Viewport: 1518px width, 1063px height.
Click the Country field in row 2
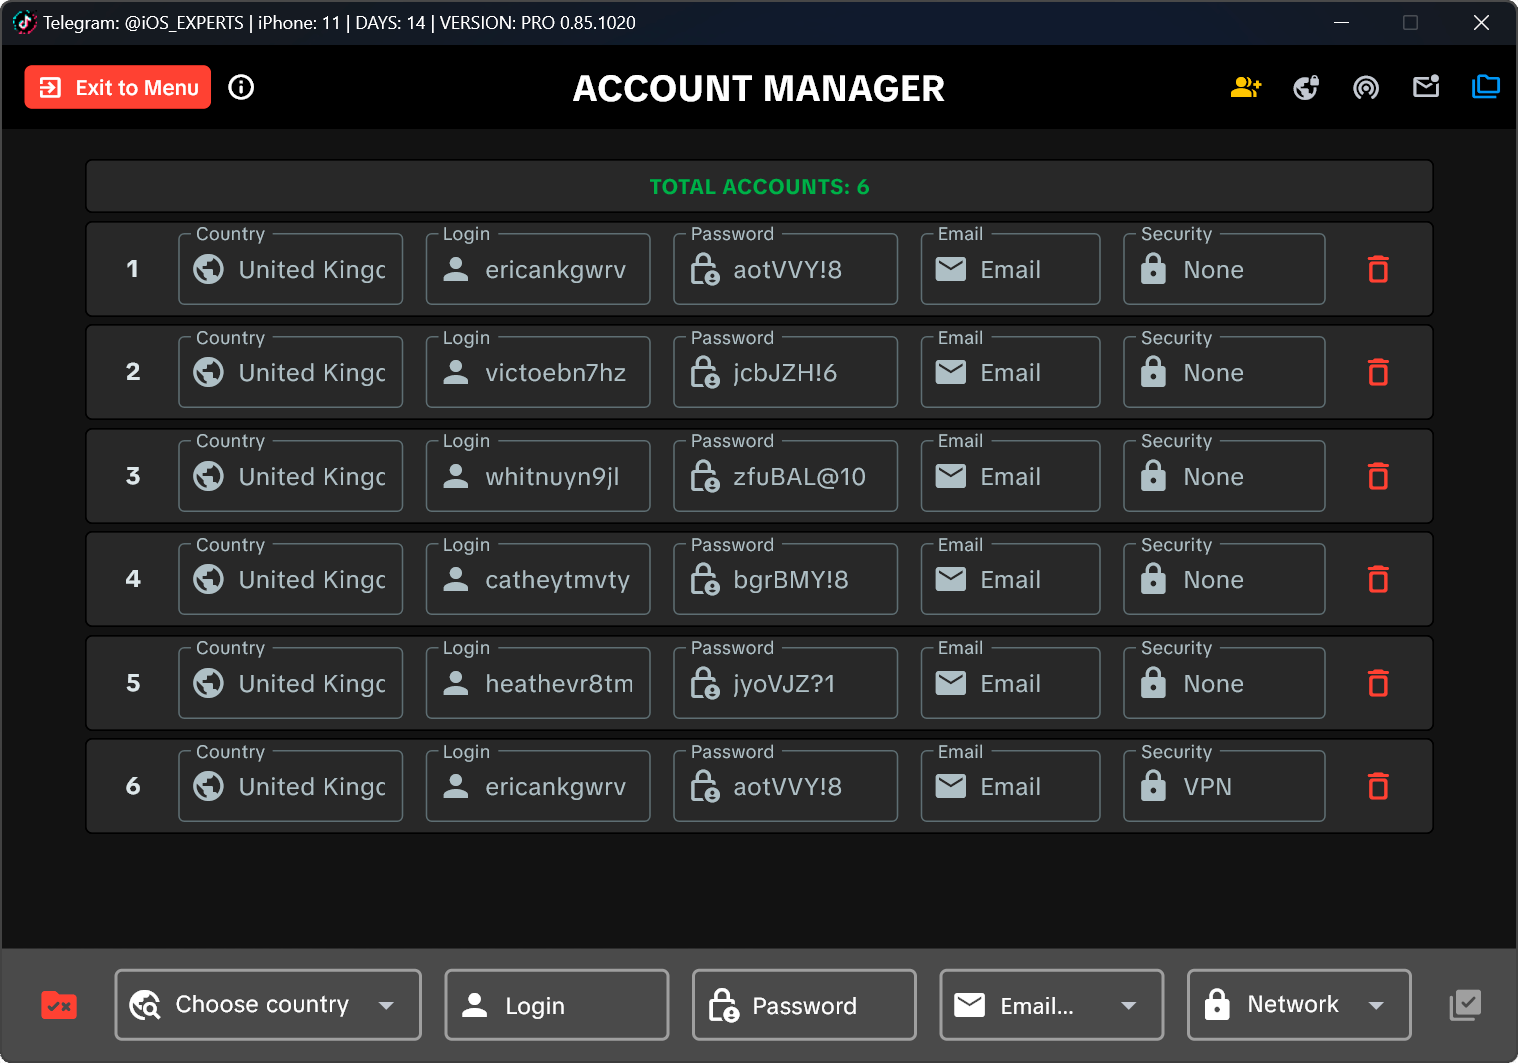point(291,373)
